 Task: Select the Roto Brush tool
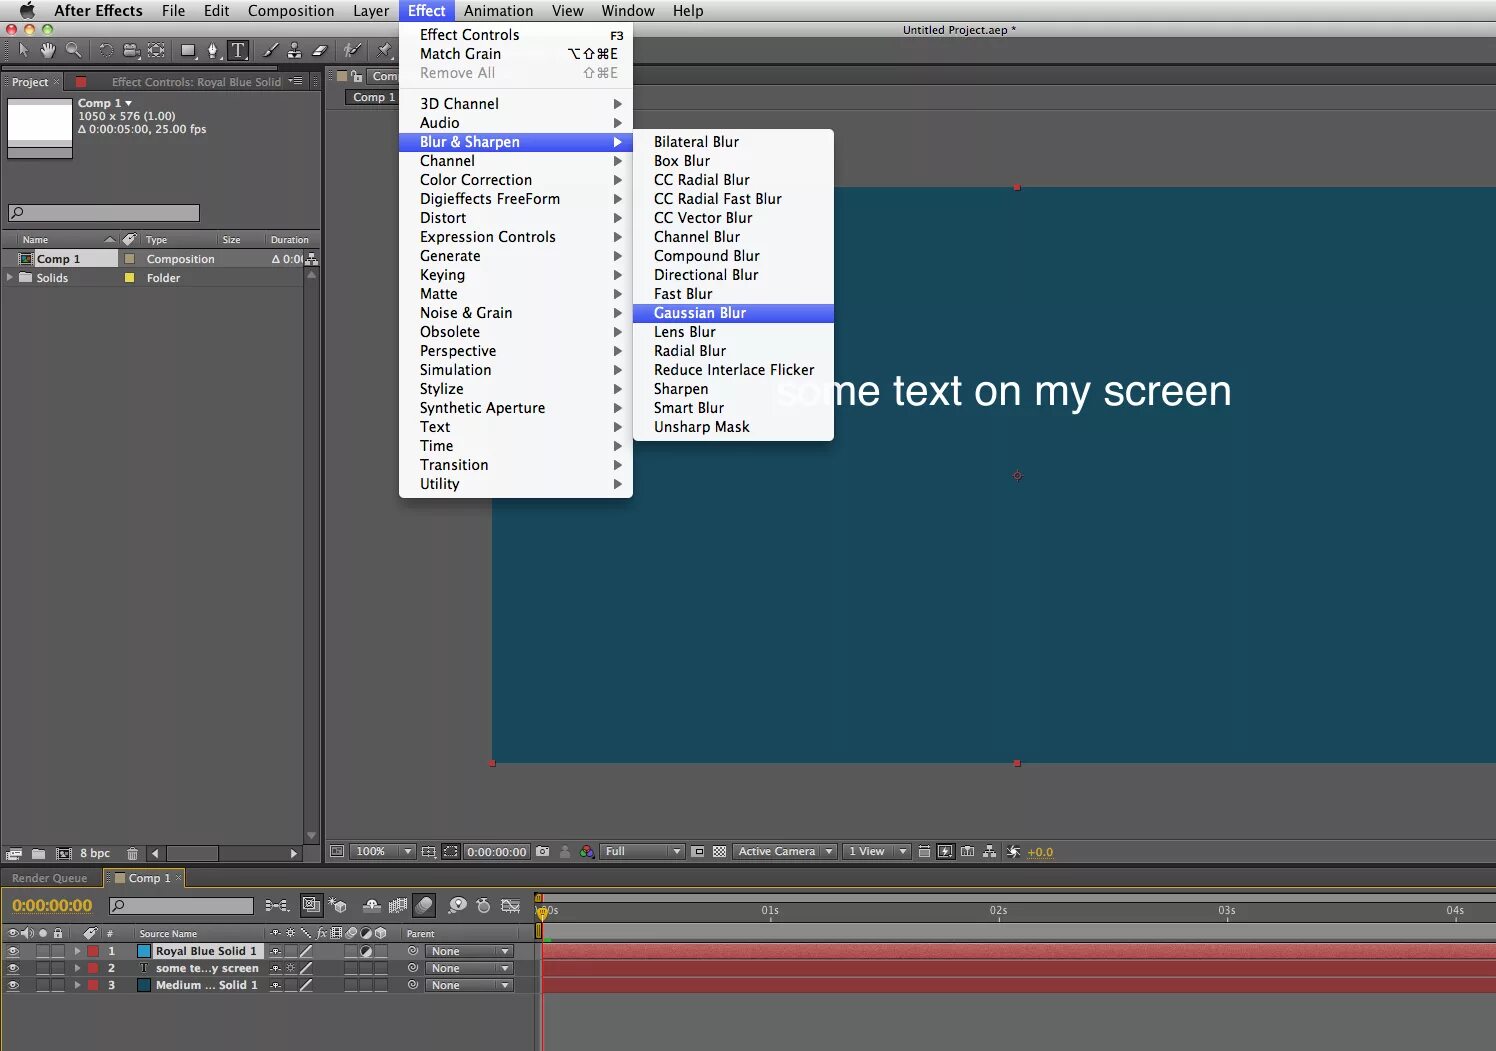(352, 50)
